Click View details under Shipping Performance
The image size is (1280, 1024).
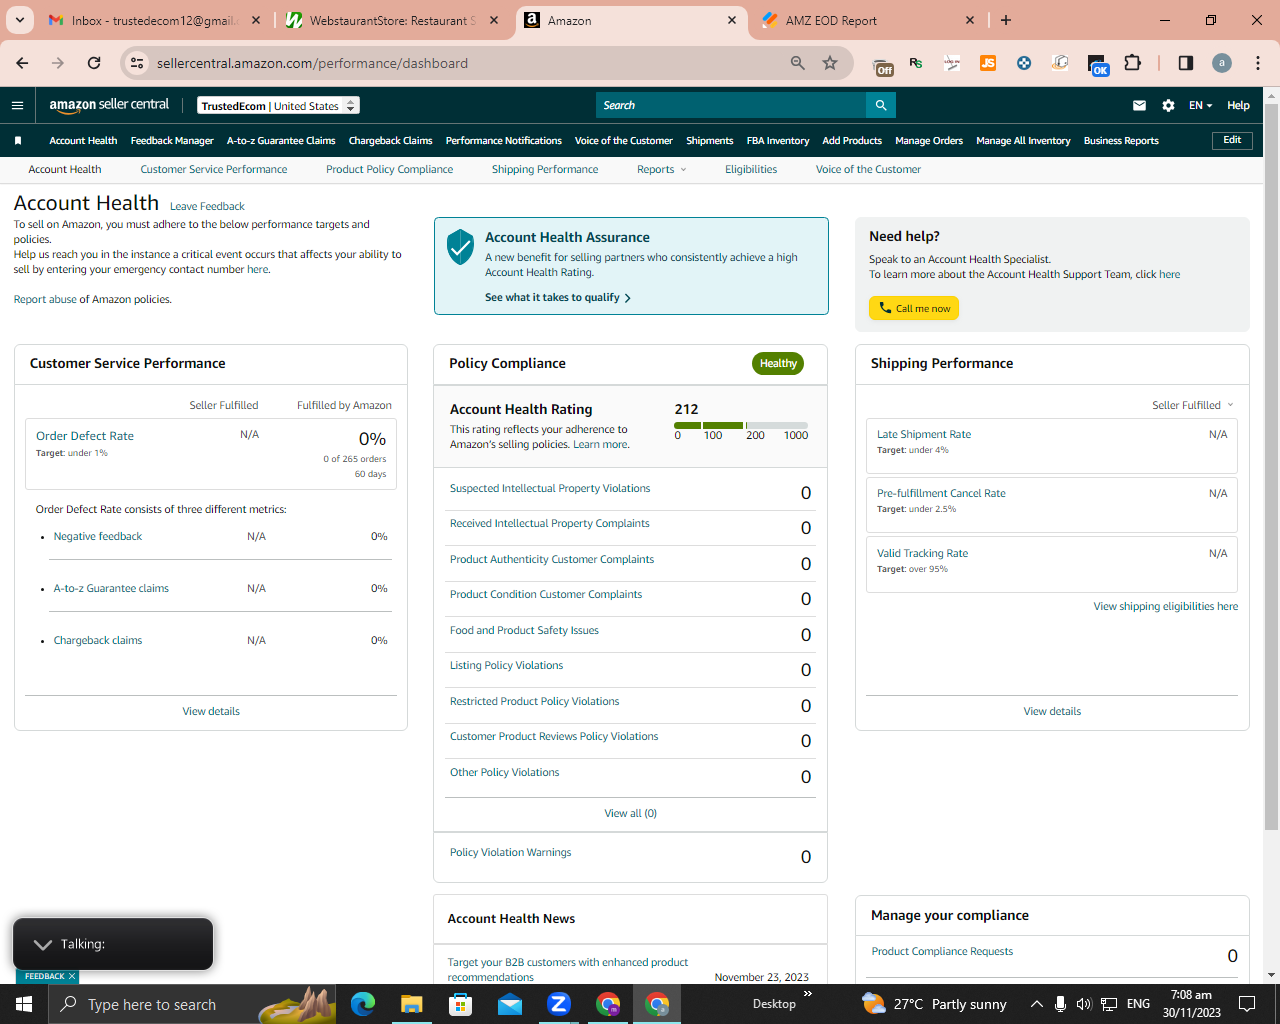pos(1052,712)
